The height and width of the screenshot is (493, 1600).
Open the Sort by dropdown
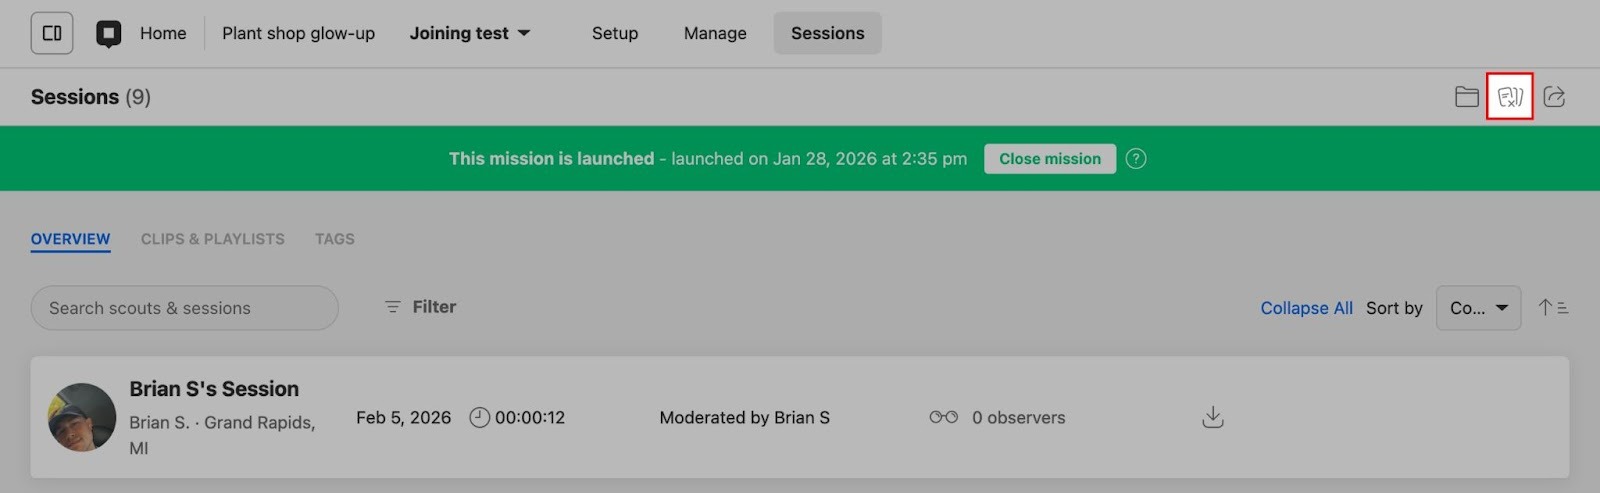[1478, 308]
